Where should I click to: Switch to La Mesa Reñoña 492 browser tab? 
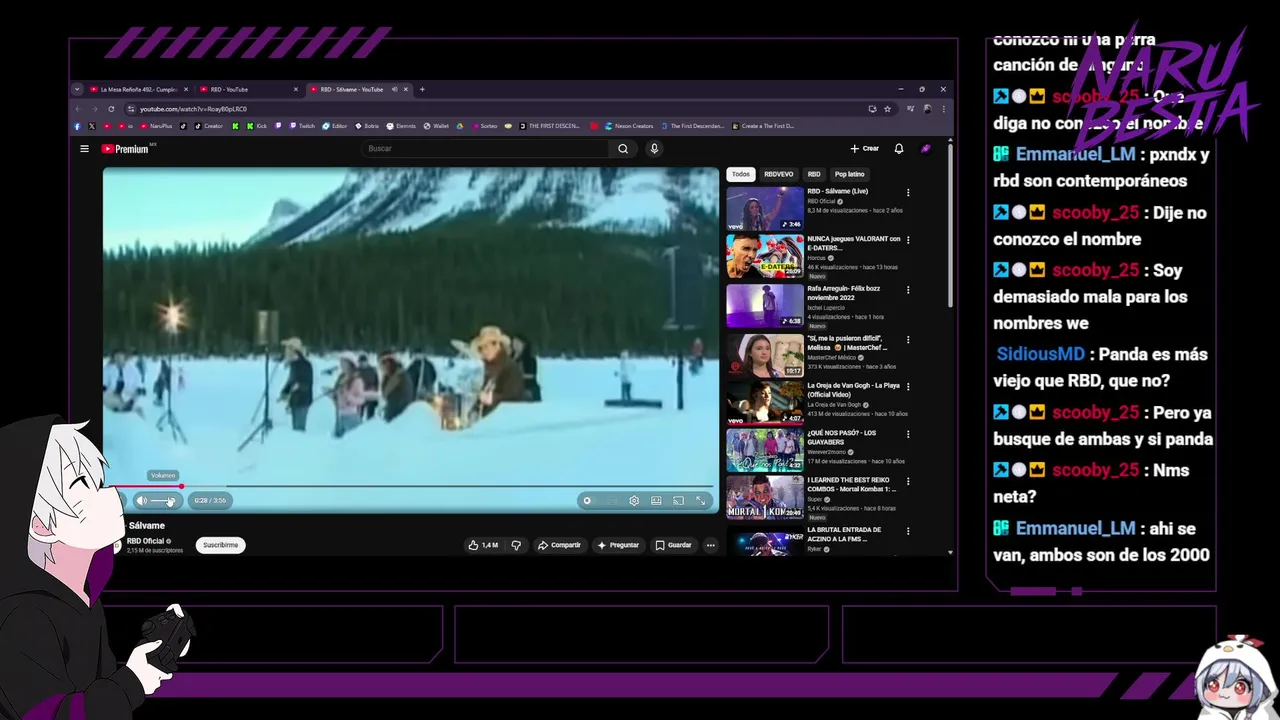tap(139, 89)
